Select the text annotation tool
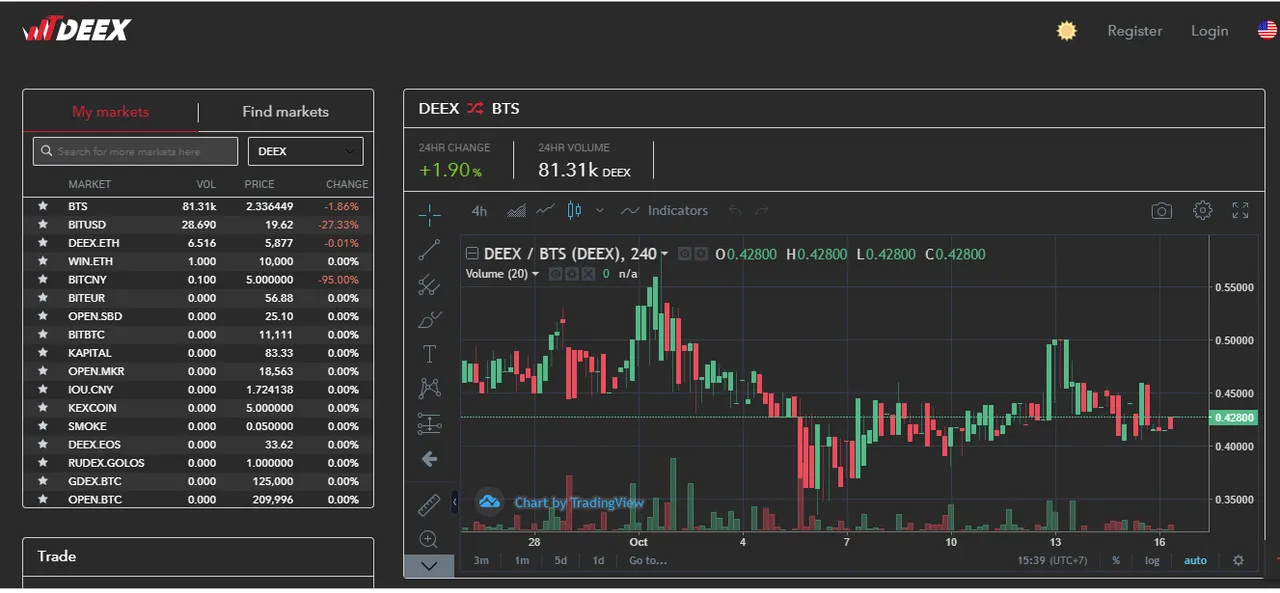This screenshot has width=1280, height=593. click(x=429, y=354)
